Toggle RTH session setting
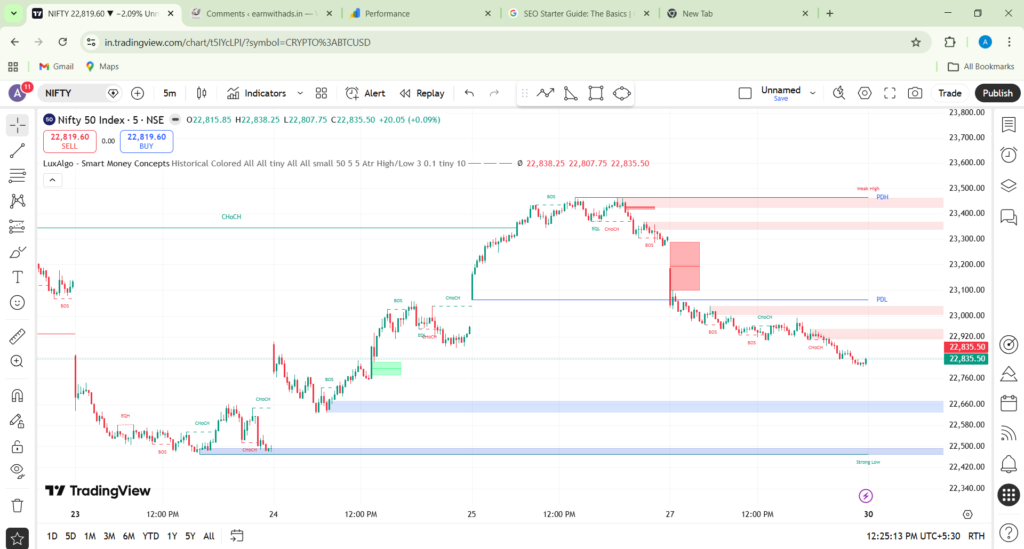 (976, 536)
